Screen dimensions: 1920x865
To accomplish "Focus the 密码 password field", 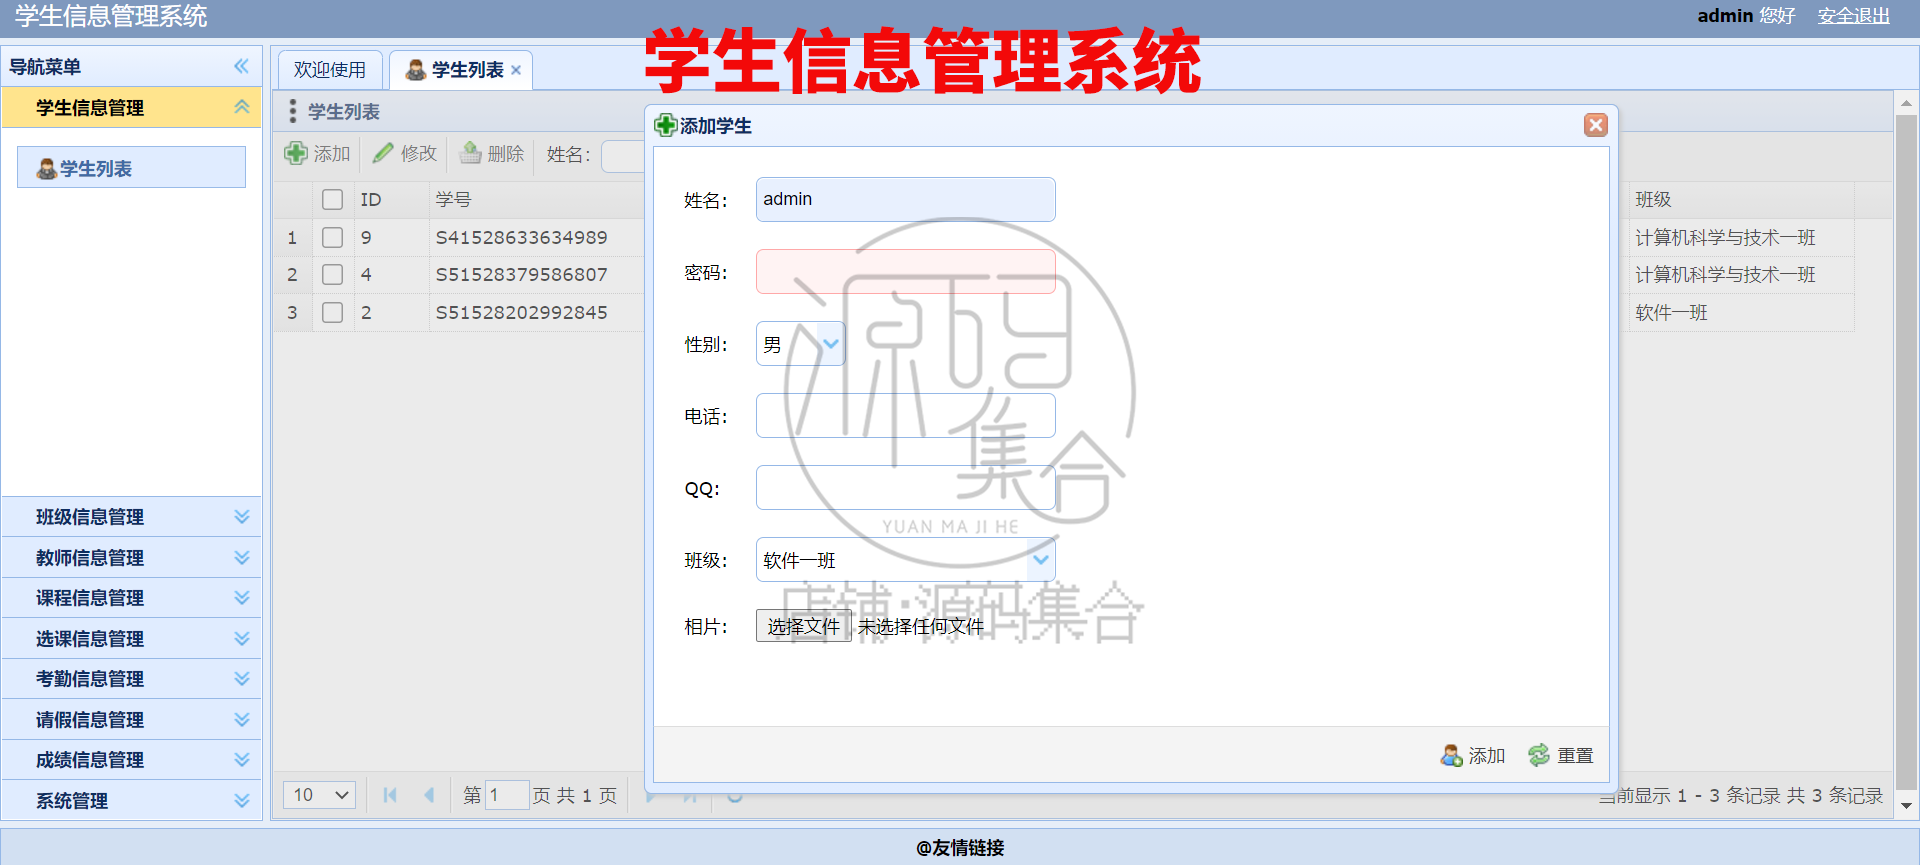I will (x=905, y=271).
